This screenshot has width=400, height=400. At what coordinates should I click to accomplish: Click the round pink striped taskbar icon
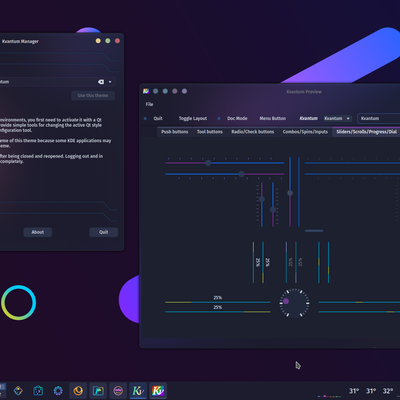click(x=118, y=390)
